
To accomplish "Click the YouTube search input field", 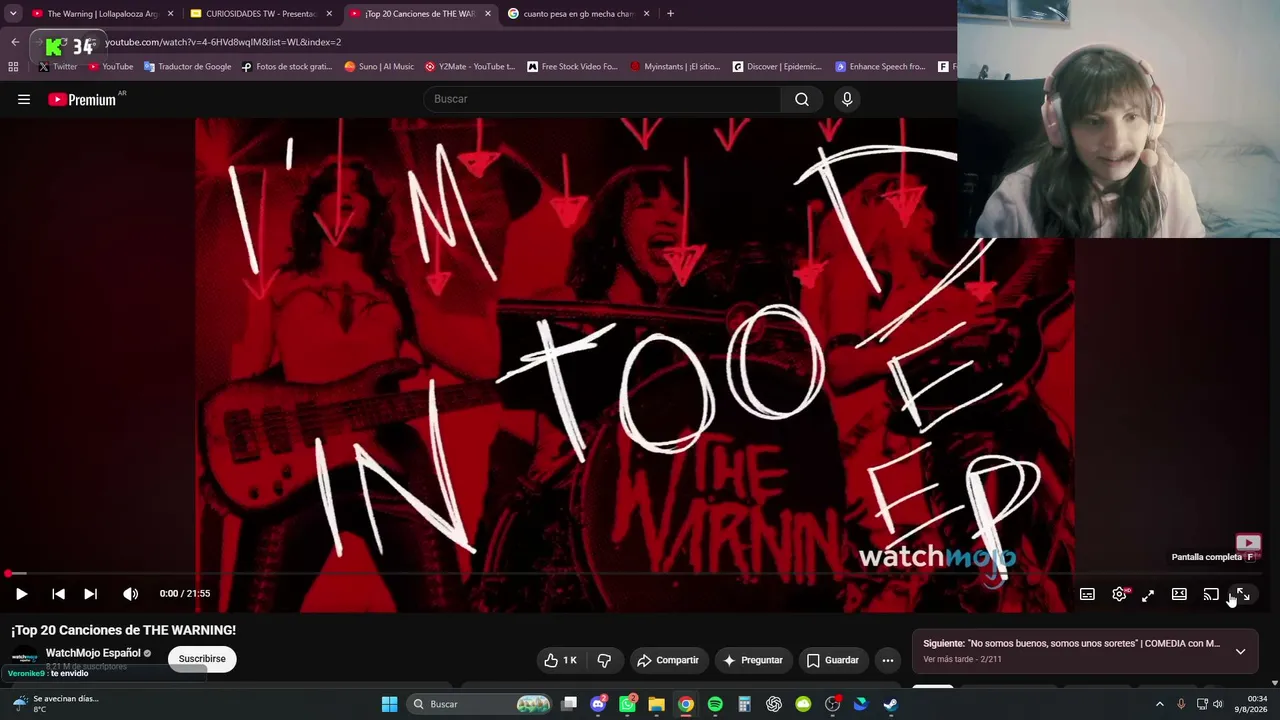I will click(603, 99).
